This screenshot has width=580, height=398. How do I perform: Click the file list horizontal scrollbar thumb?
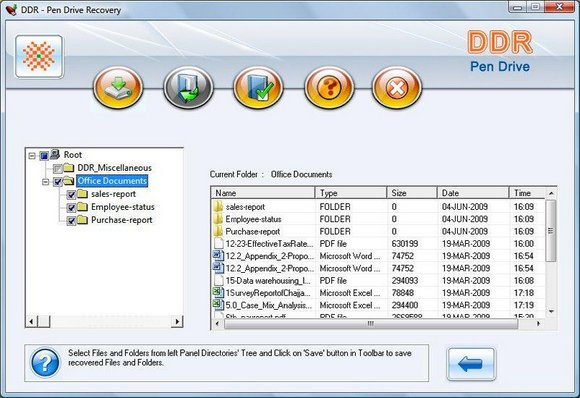pos(371,324)
